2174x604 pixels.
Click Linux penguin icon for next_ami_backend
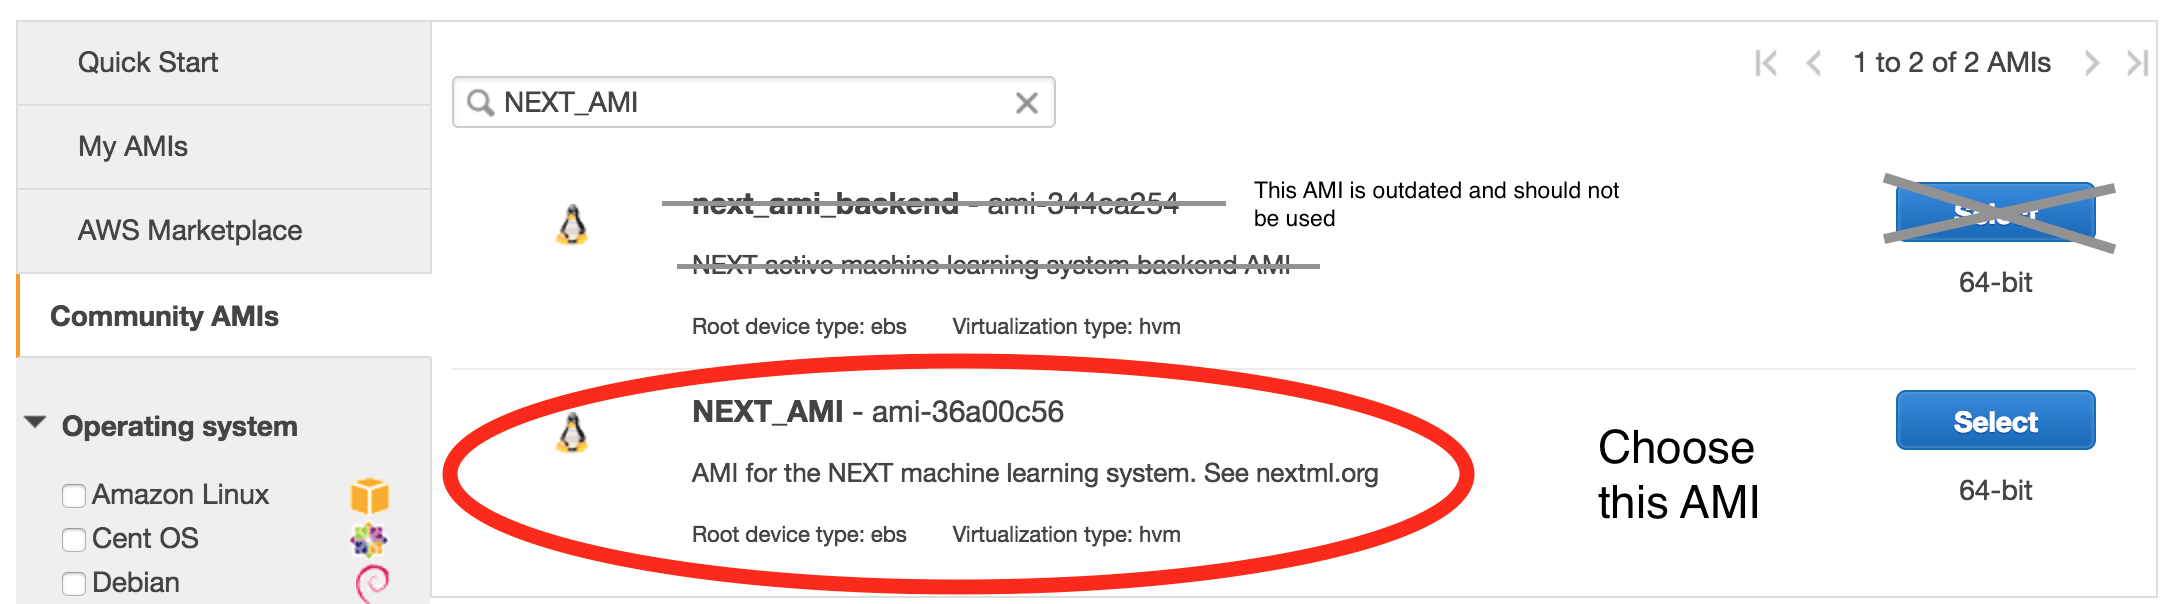(572, 225)
